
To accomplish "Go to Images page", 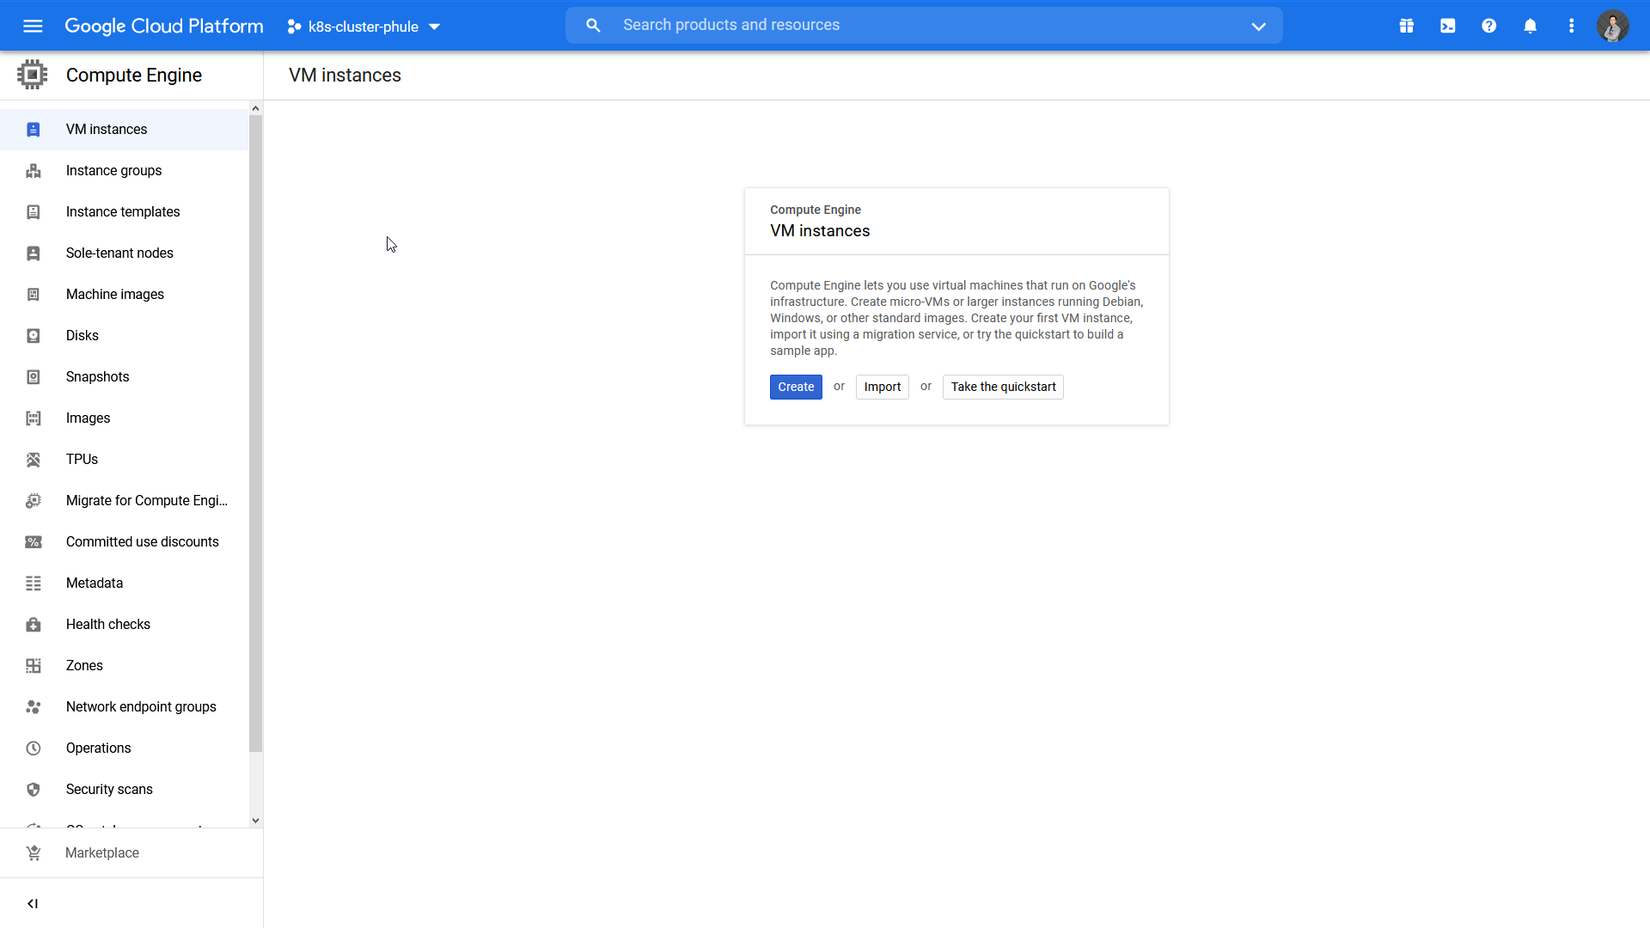I will [x=124, y=418].
